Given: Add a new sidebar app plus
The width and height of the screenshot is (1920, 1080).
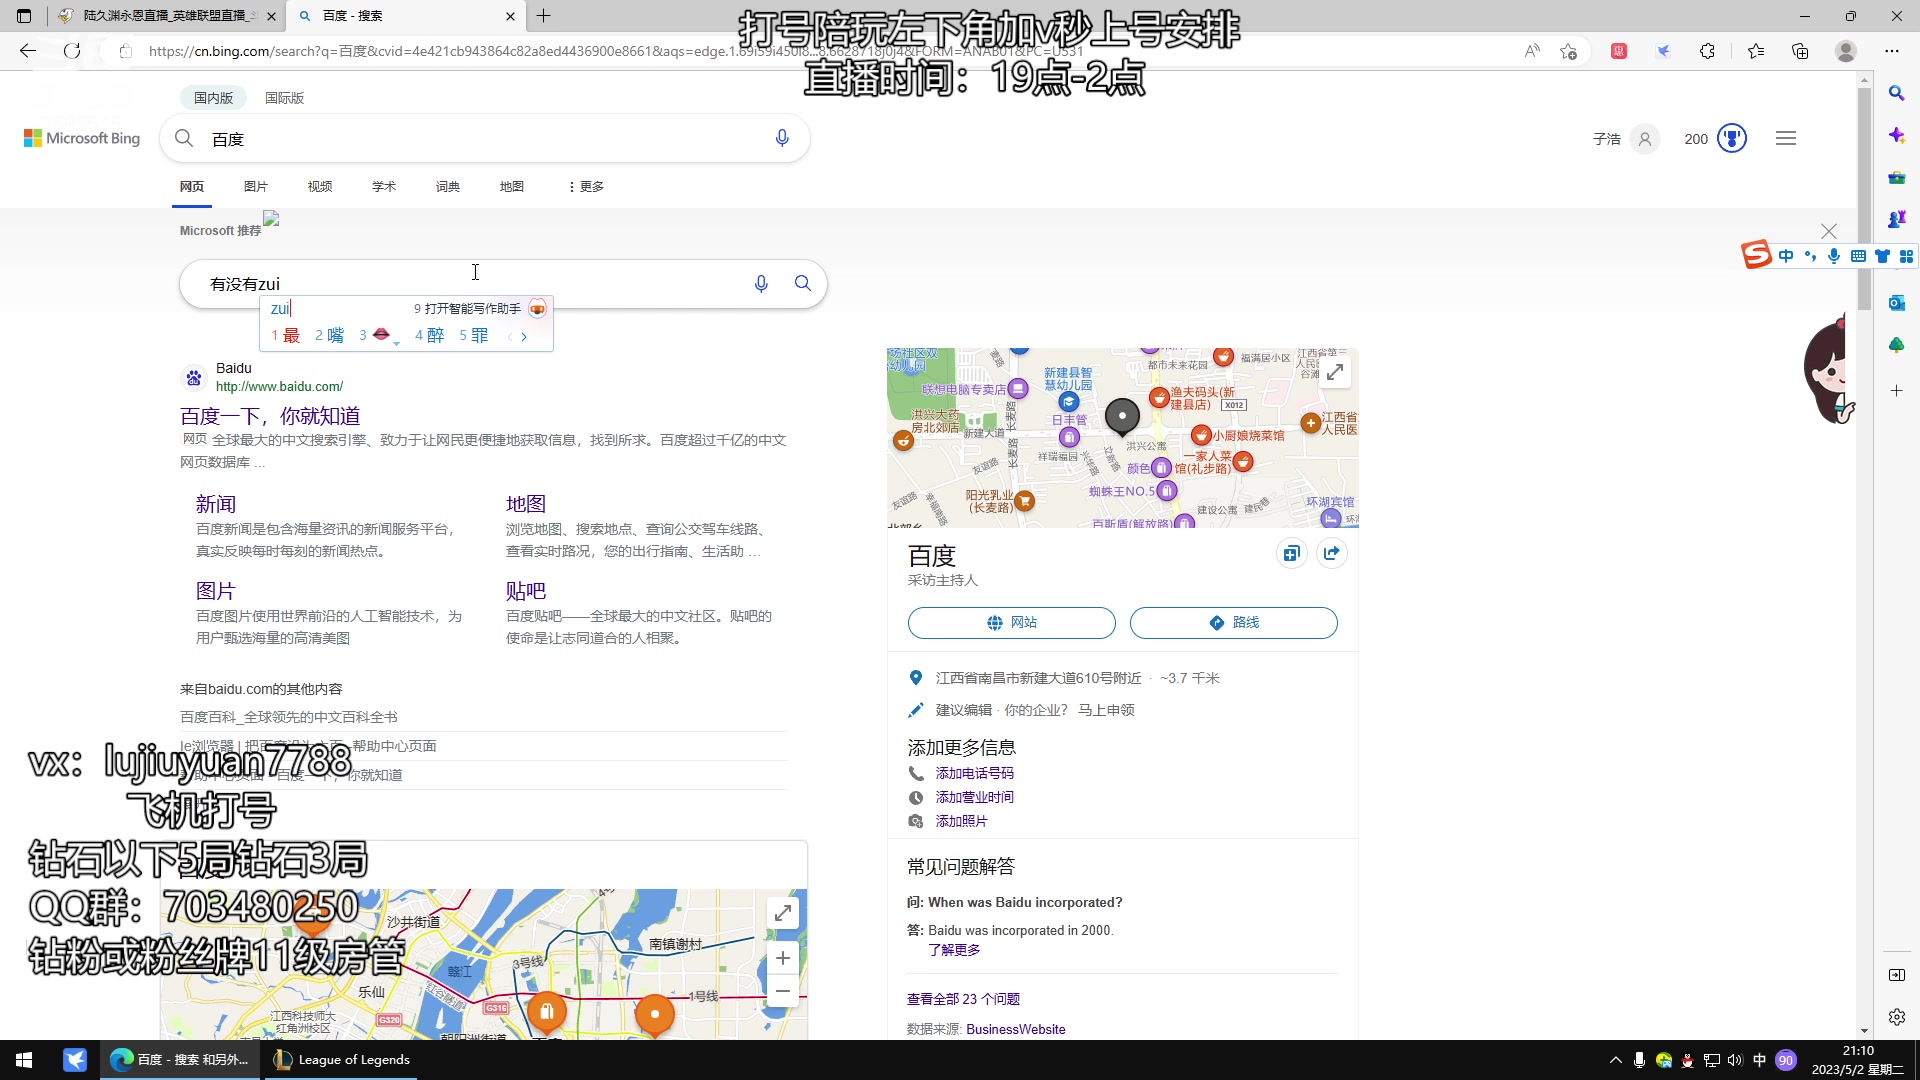Looking at the screenshot, I should 1896,391.
